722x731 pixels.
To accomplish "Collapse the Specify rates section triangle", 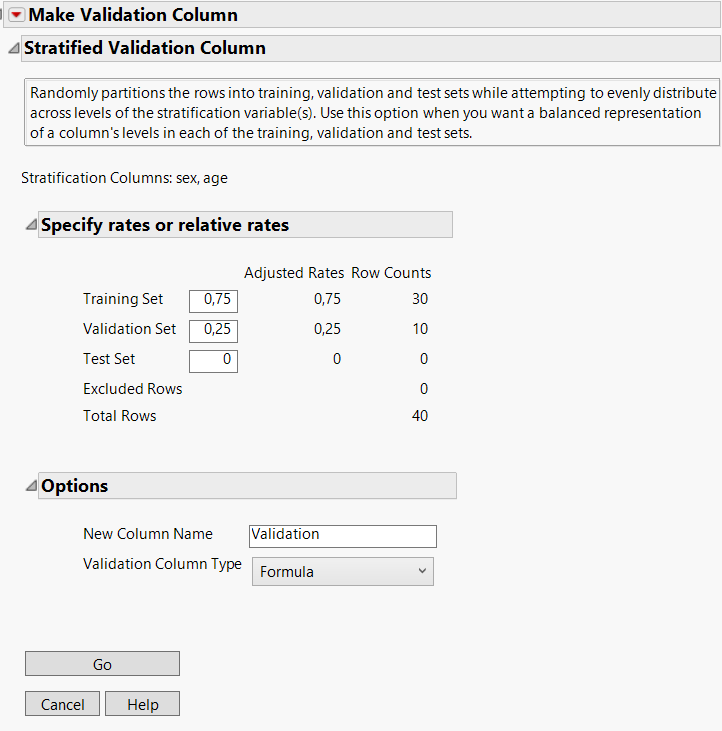I will [30, 225].
